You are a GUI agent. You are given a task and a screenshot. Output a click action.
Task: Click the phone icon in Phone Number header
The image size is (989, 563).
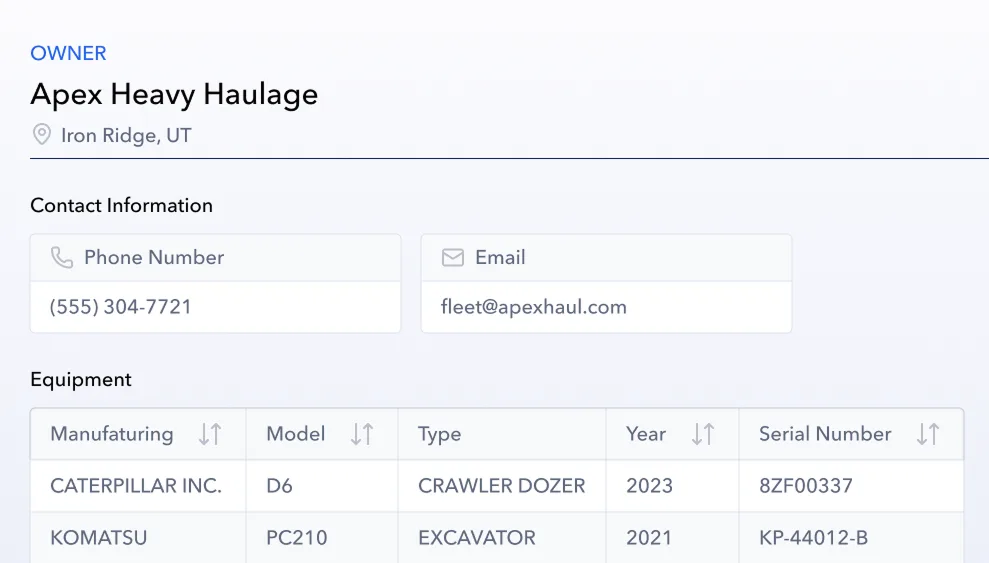[62, 258]
